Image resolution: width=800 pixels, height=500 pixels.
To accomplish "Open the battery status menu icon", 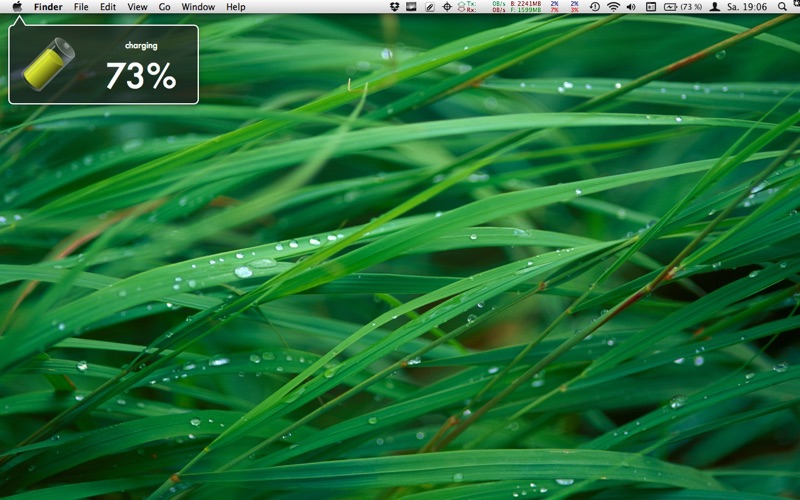I will click(x=670, y=7).
